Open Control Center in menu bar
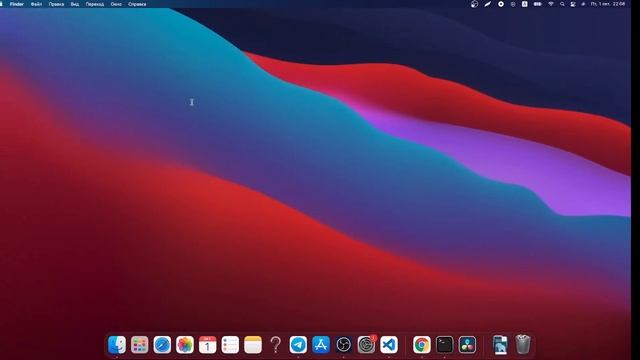The height and width of the screenshot is (360, 640). point(573,4)
